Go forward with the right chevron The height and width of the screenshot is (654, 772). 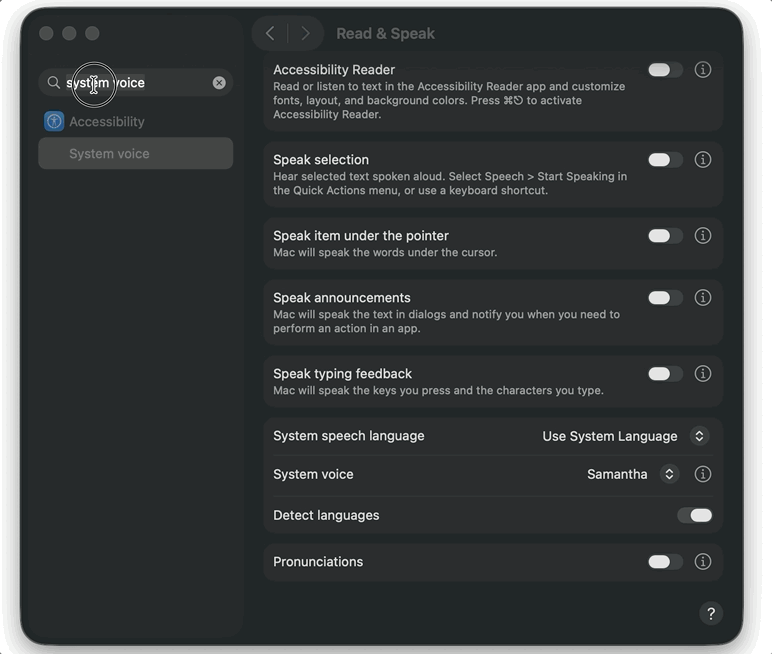click(305, 33)
